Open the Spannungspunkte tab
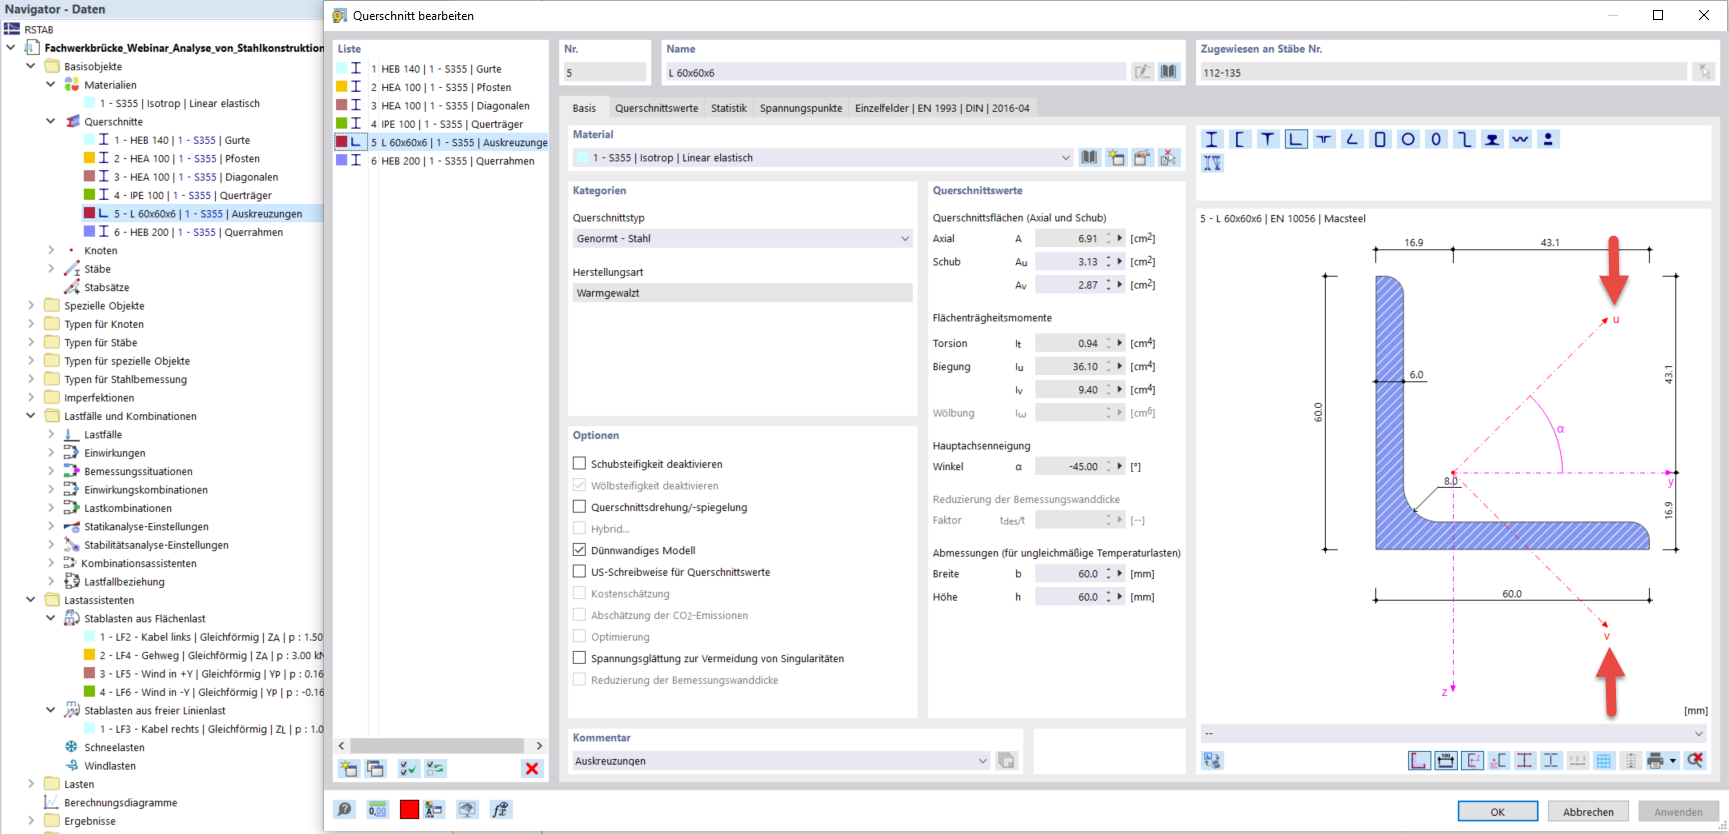The width and height of the screenshot is (1729, 834). (x=801, y=108)
